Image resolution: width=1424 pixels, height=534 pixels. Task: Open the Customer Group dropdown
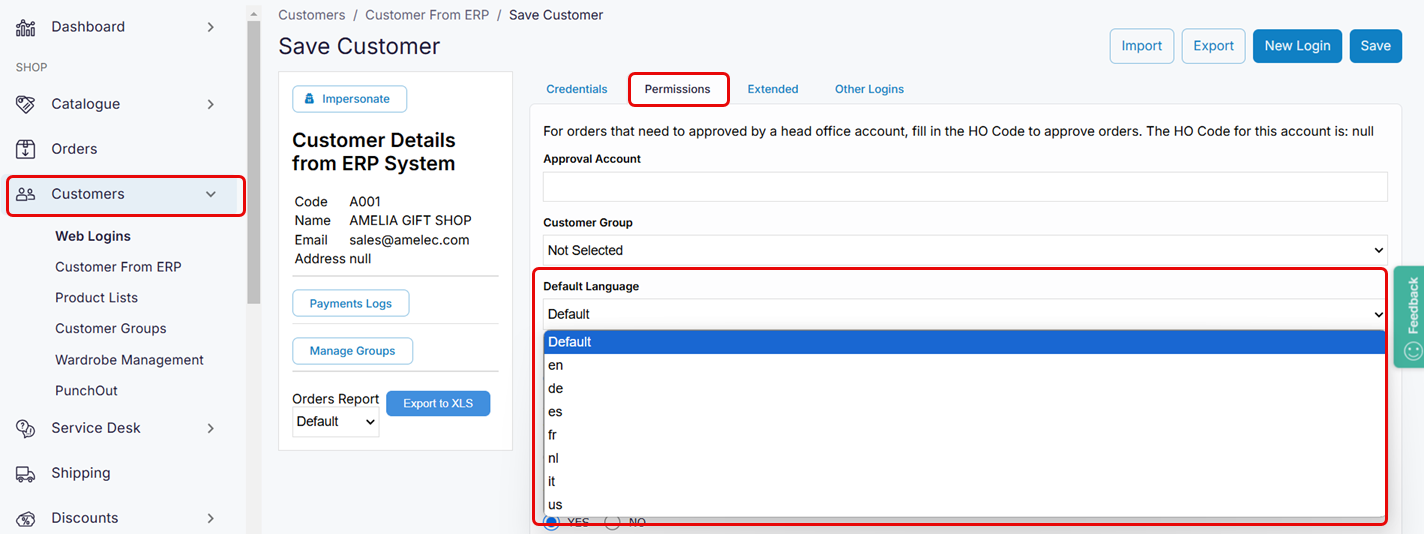[x=965, y=250]
